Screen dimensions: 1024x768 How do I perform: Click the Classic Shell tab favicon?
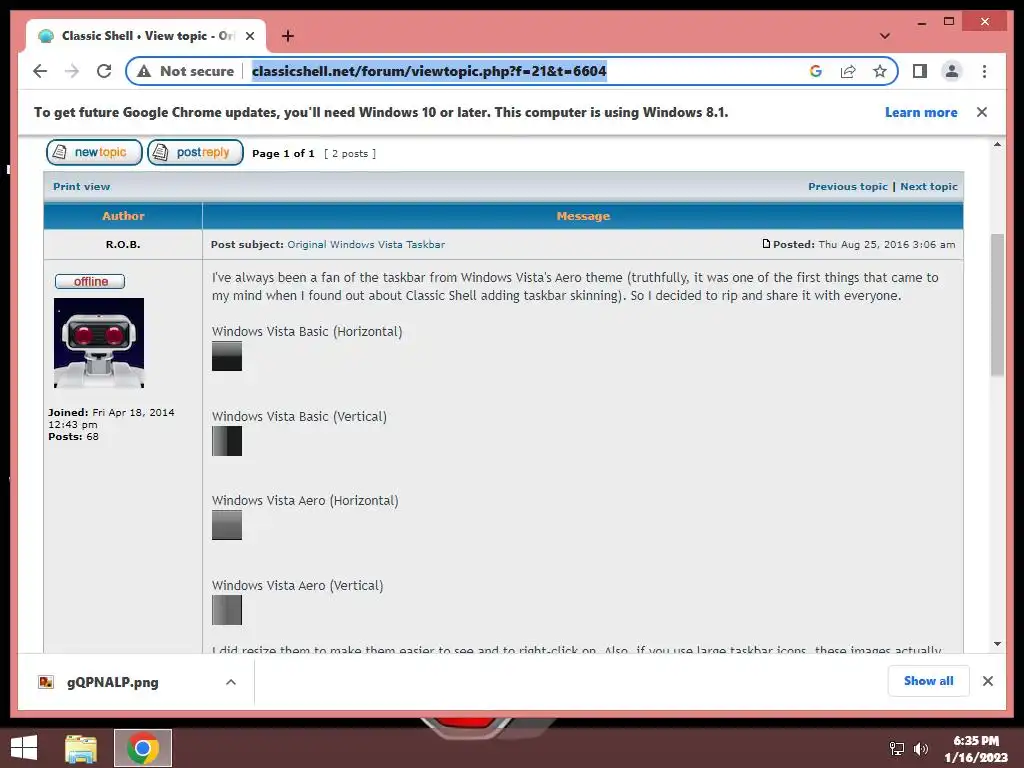click(46, 36)
